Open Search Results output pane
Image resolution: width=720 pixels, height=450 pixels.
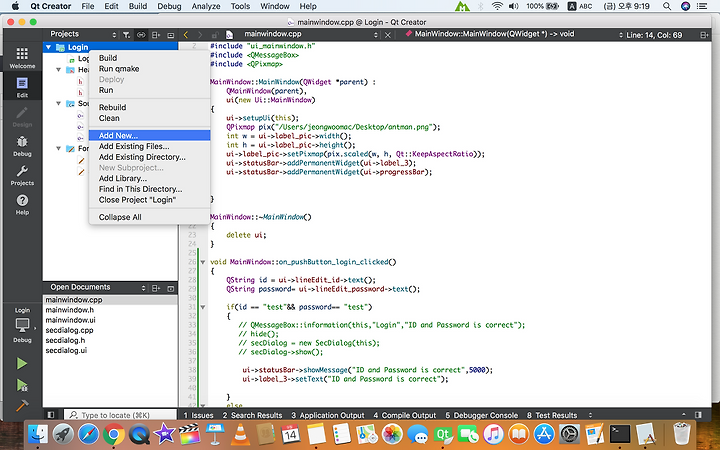coord(252,415)
